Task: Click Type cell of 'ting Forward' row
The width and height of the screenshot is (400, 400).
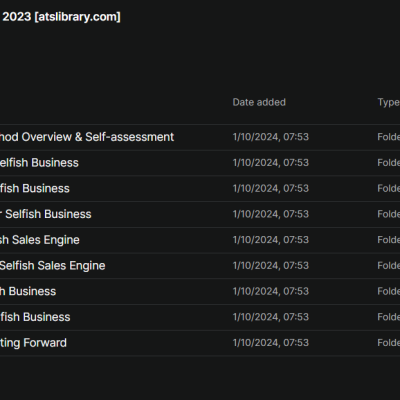Action: 388,343
